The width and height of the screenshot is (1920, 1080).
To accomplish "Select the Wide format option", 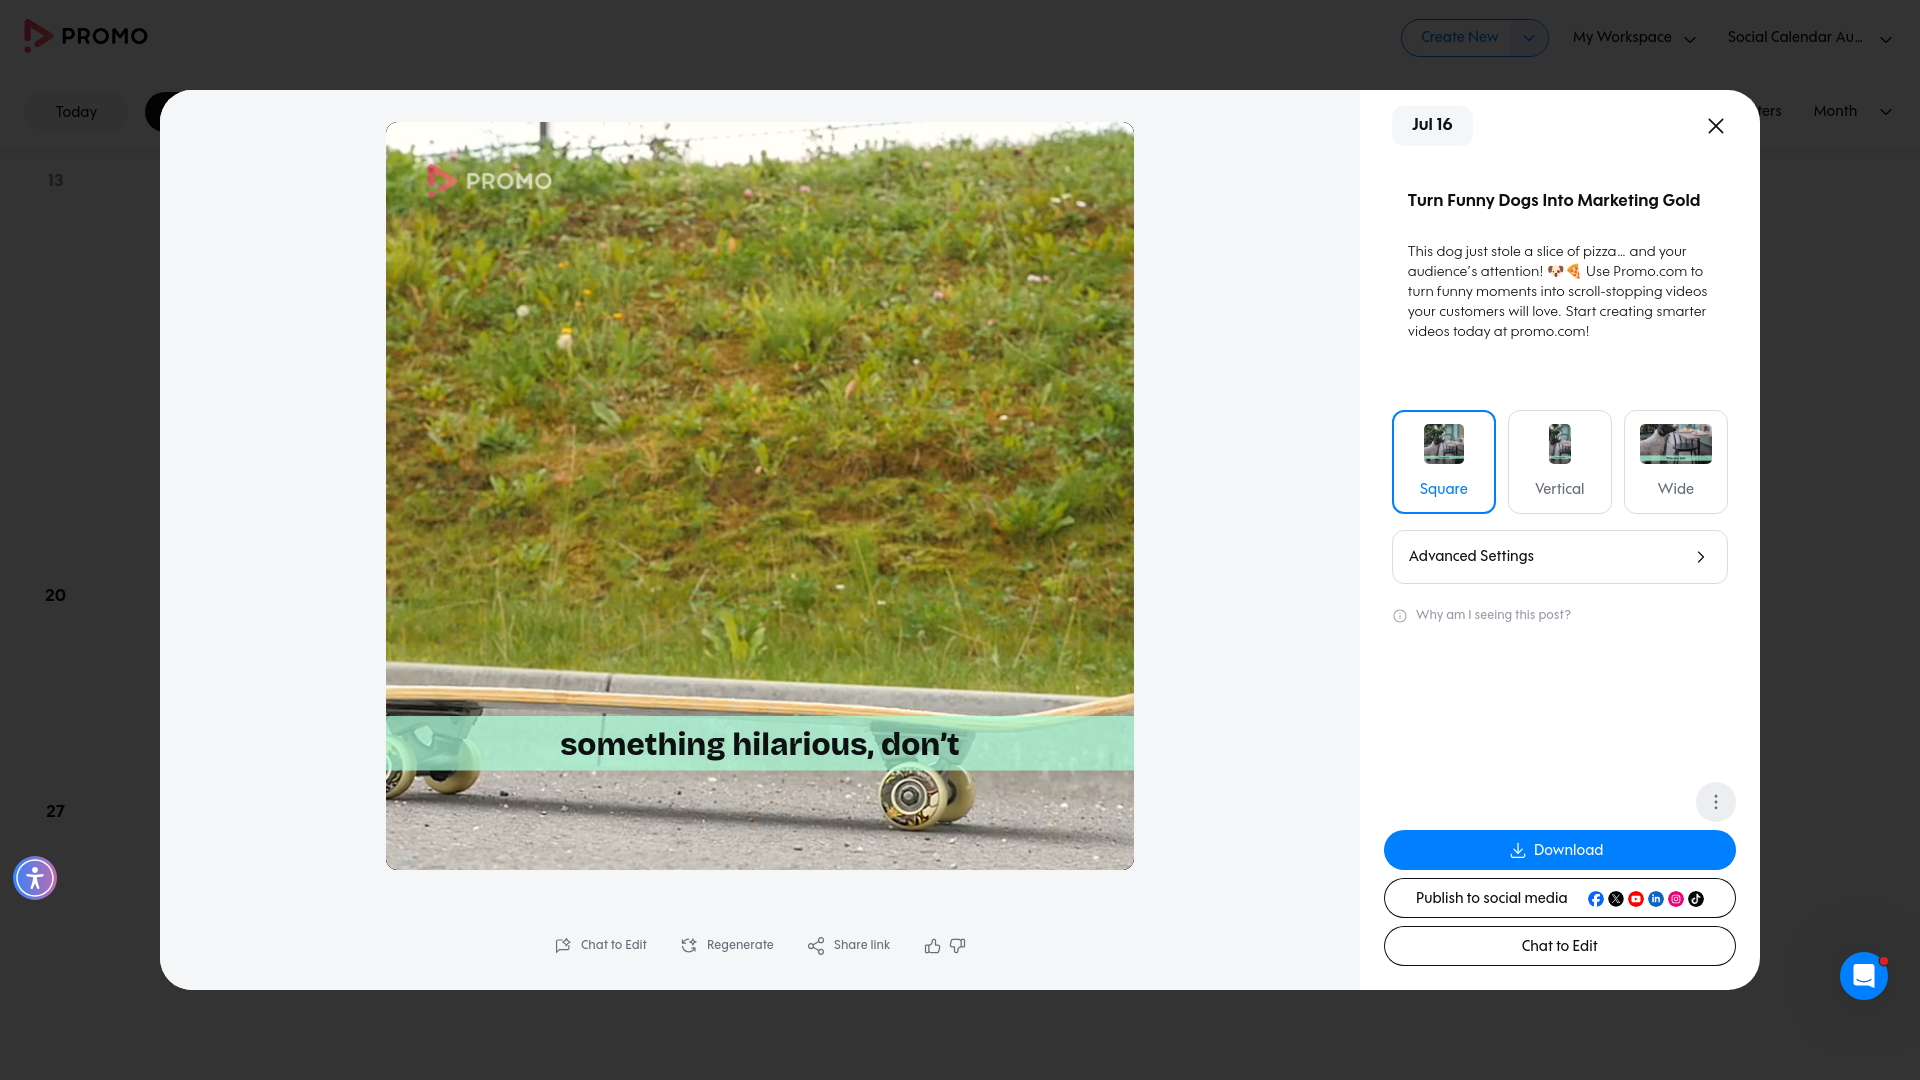I will pos(1676,462).
